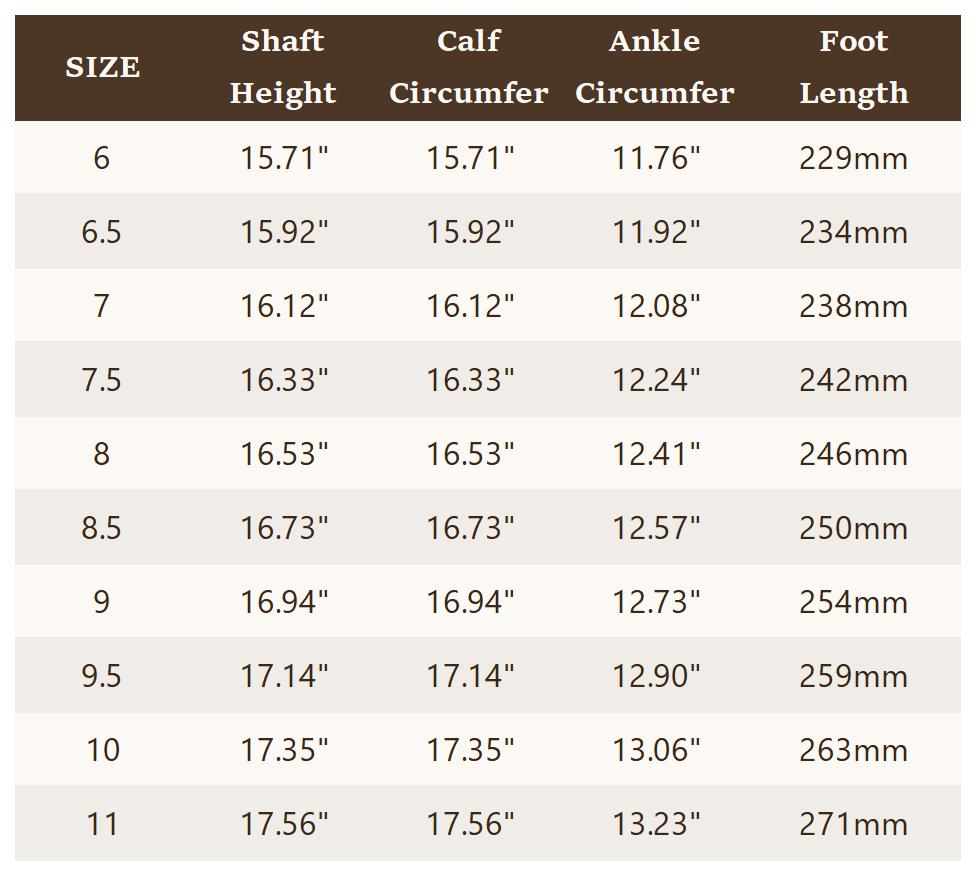Click the 12.73" ankle circumference value
Image resolution: width=976 pixels, height=876 pixels.
(x=656, y=602)
